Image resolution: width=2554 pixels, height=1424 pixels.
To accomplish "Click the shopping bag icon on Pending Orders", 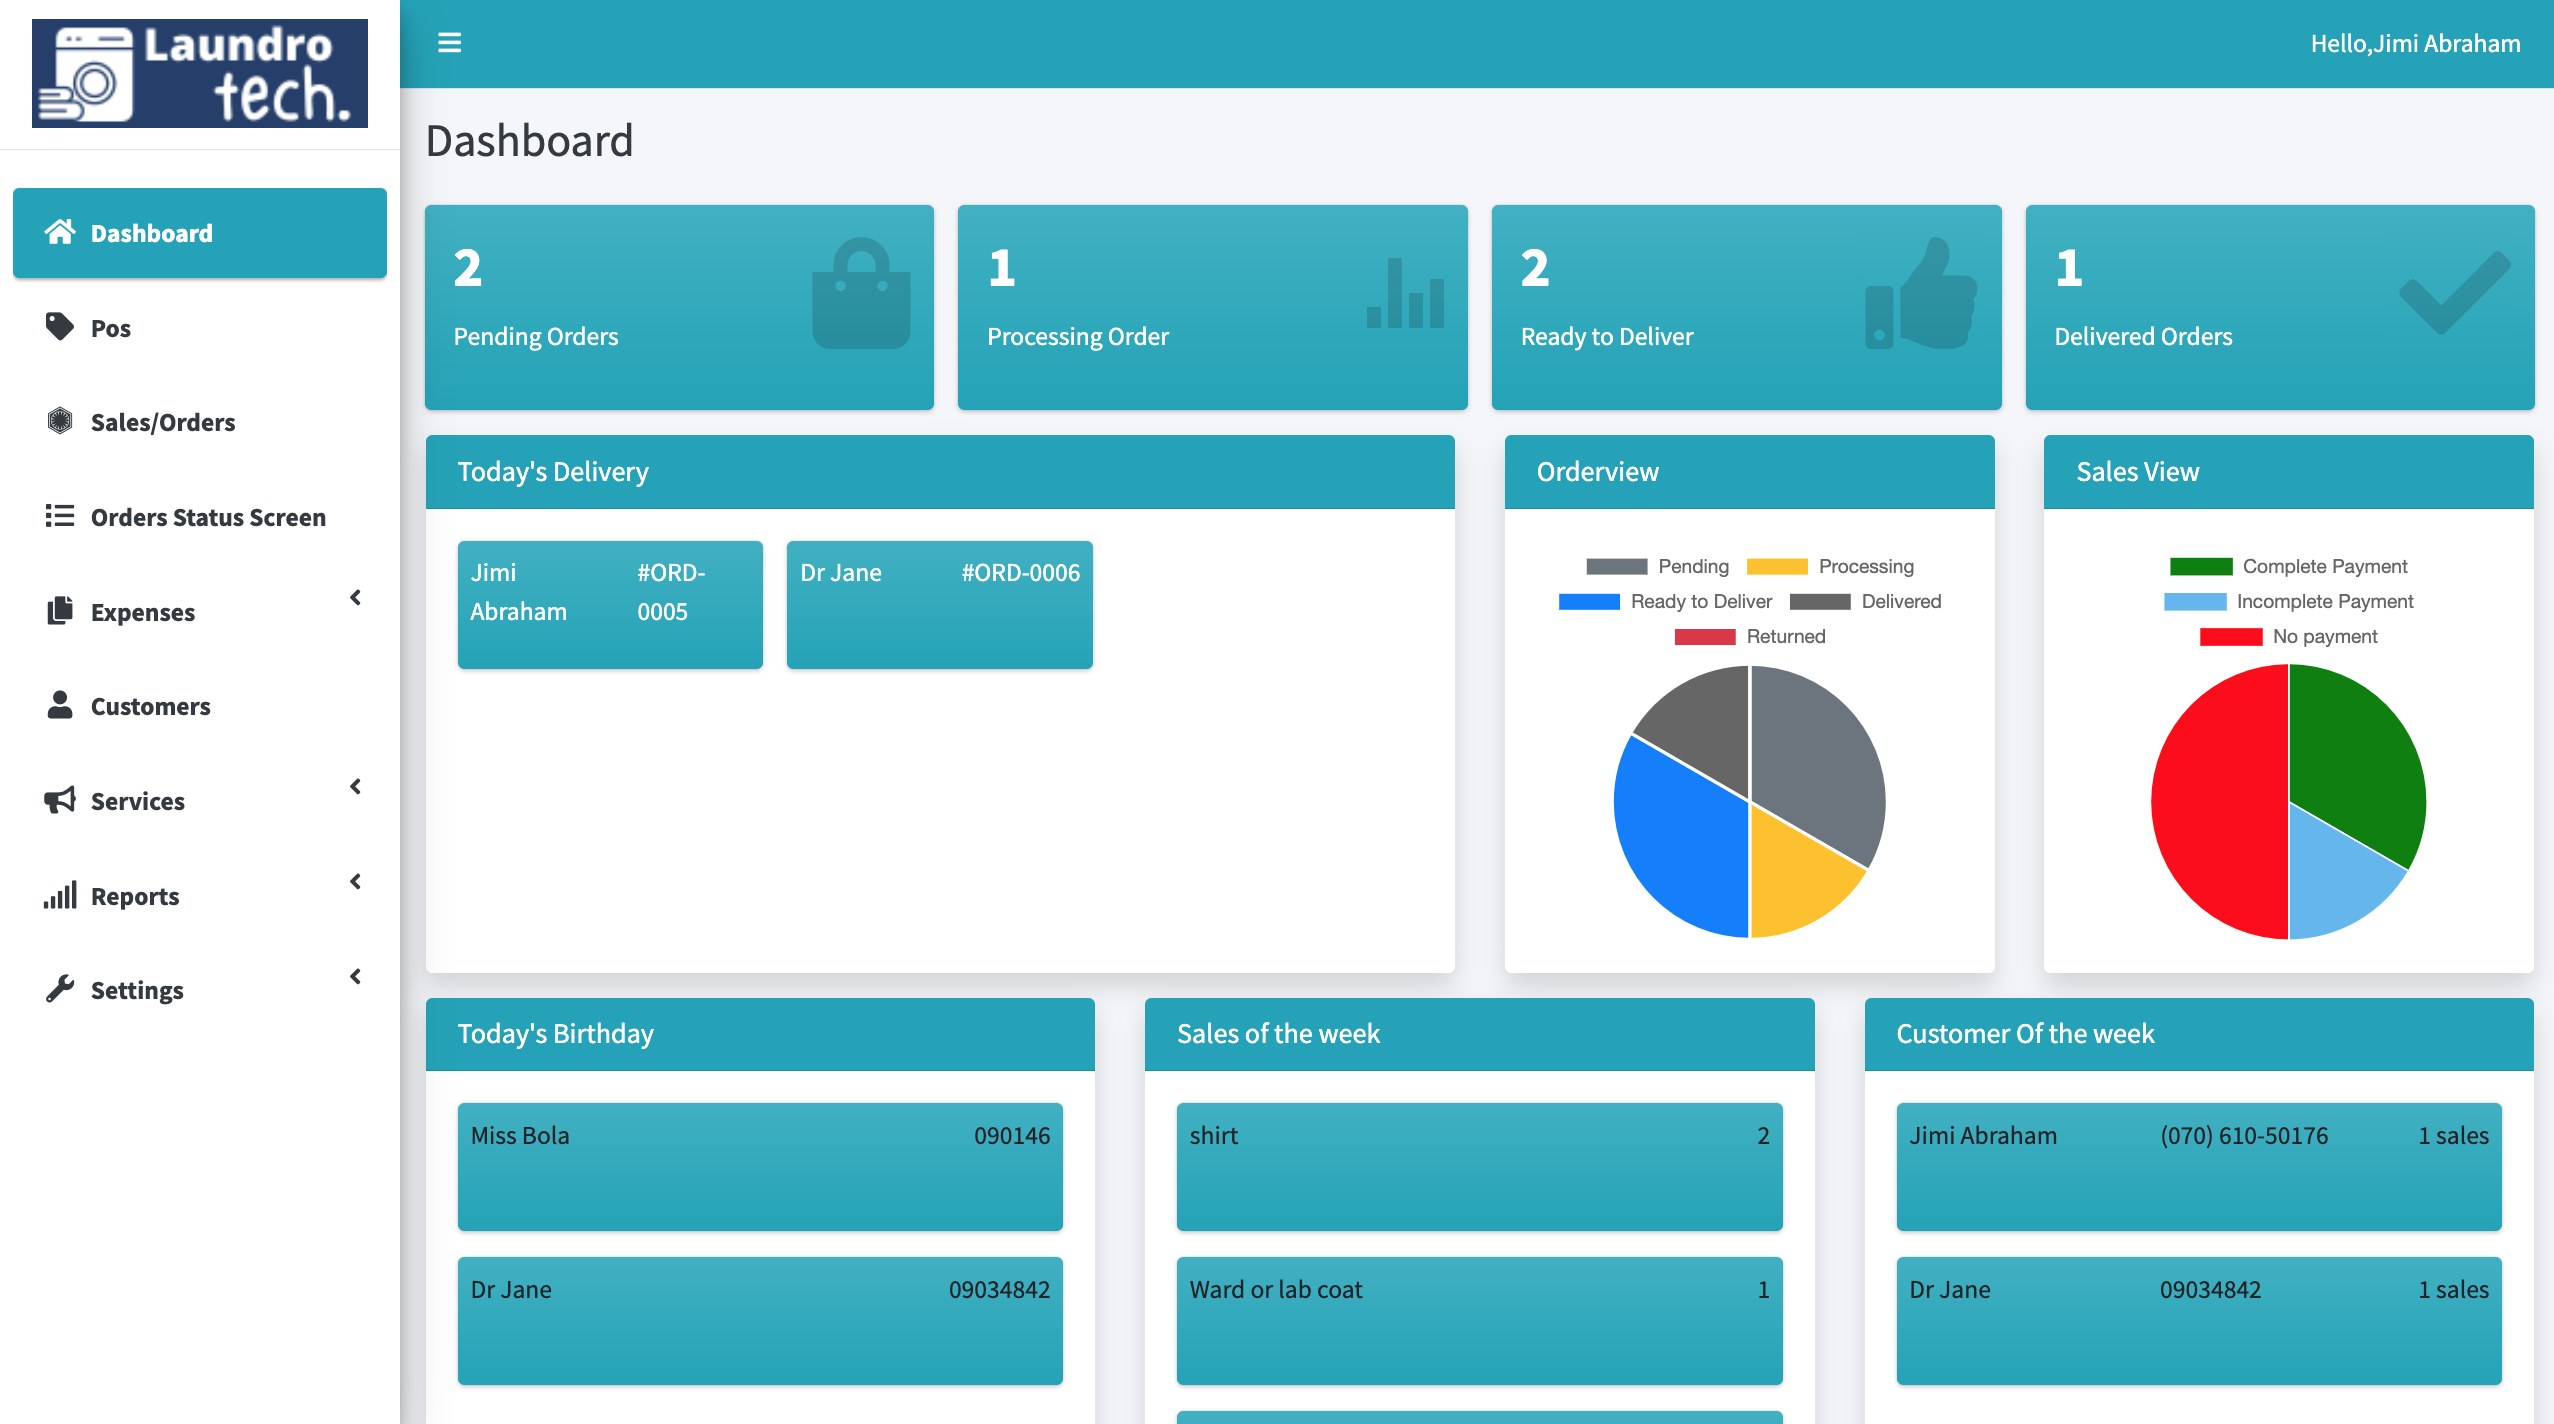I will coord(861,293).
